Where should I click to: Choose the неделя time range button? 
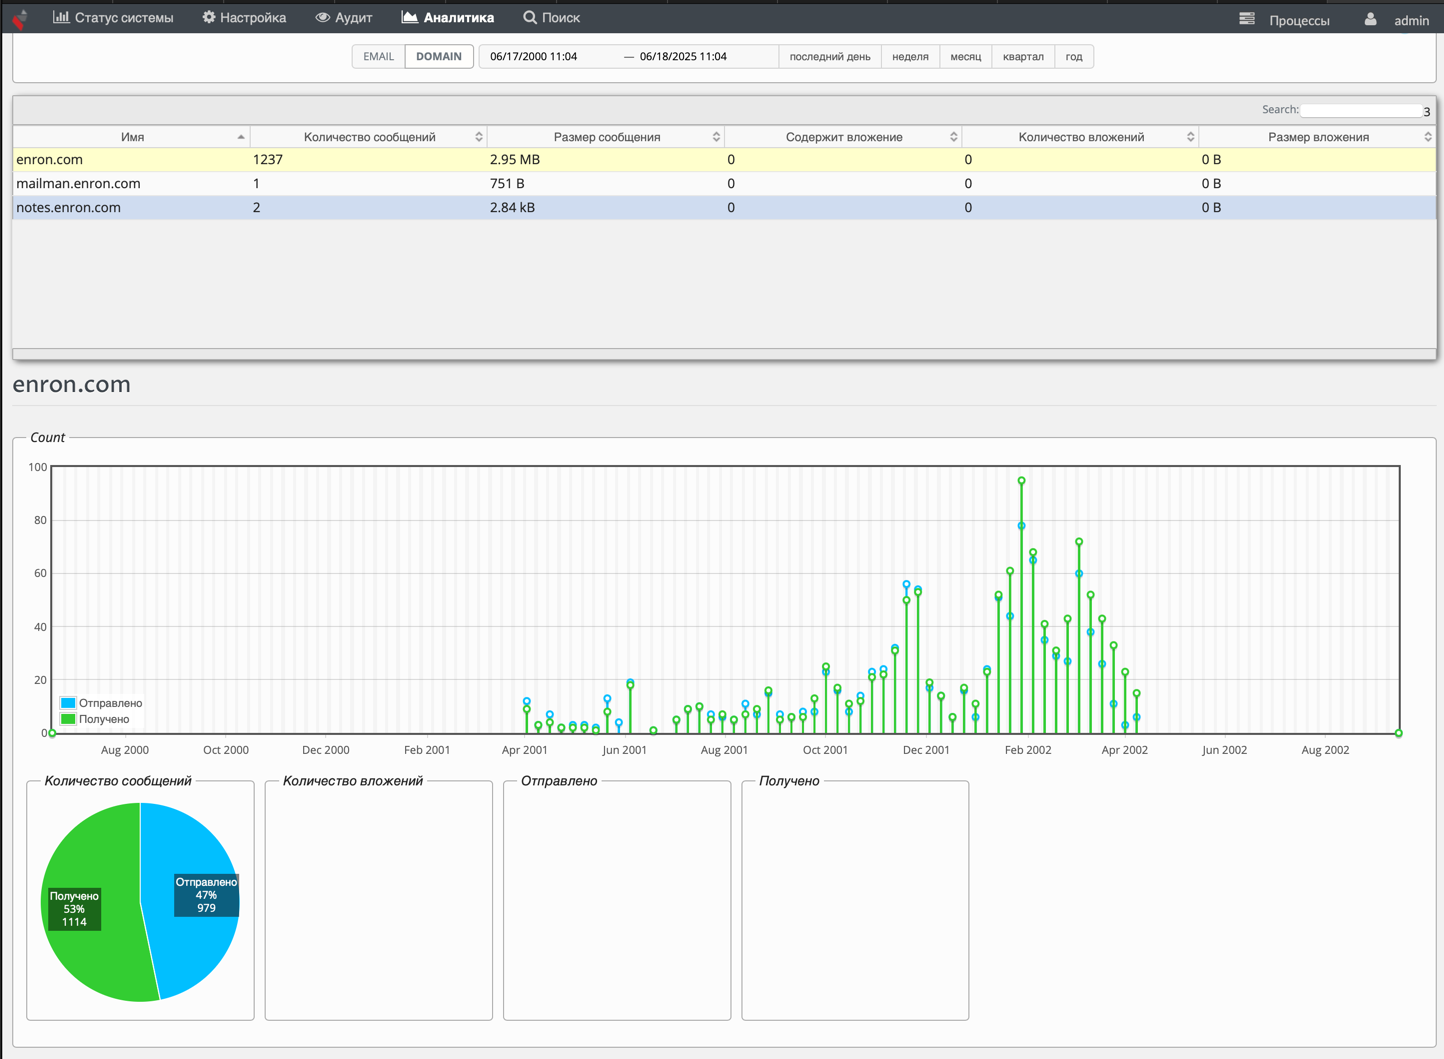click(910, 57)
